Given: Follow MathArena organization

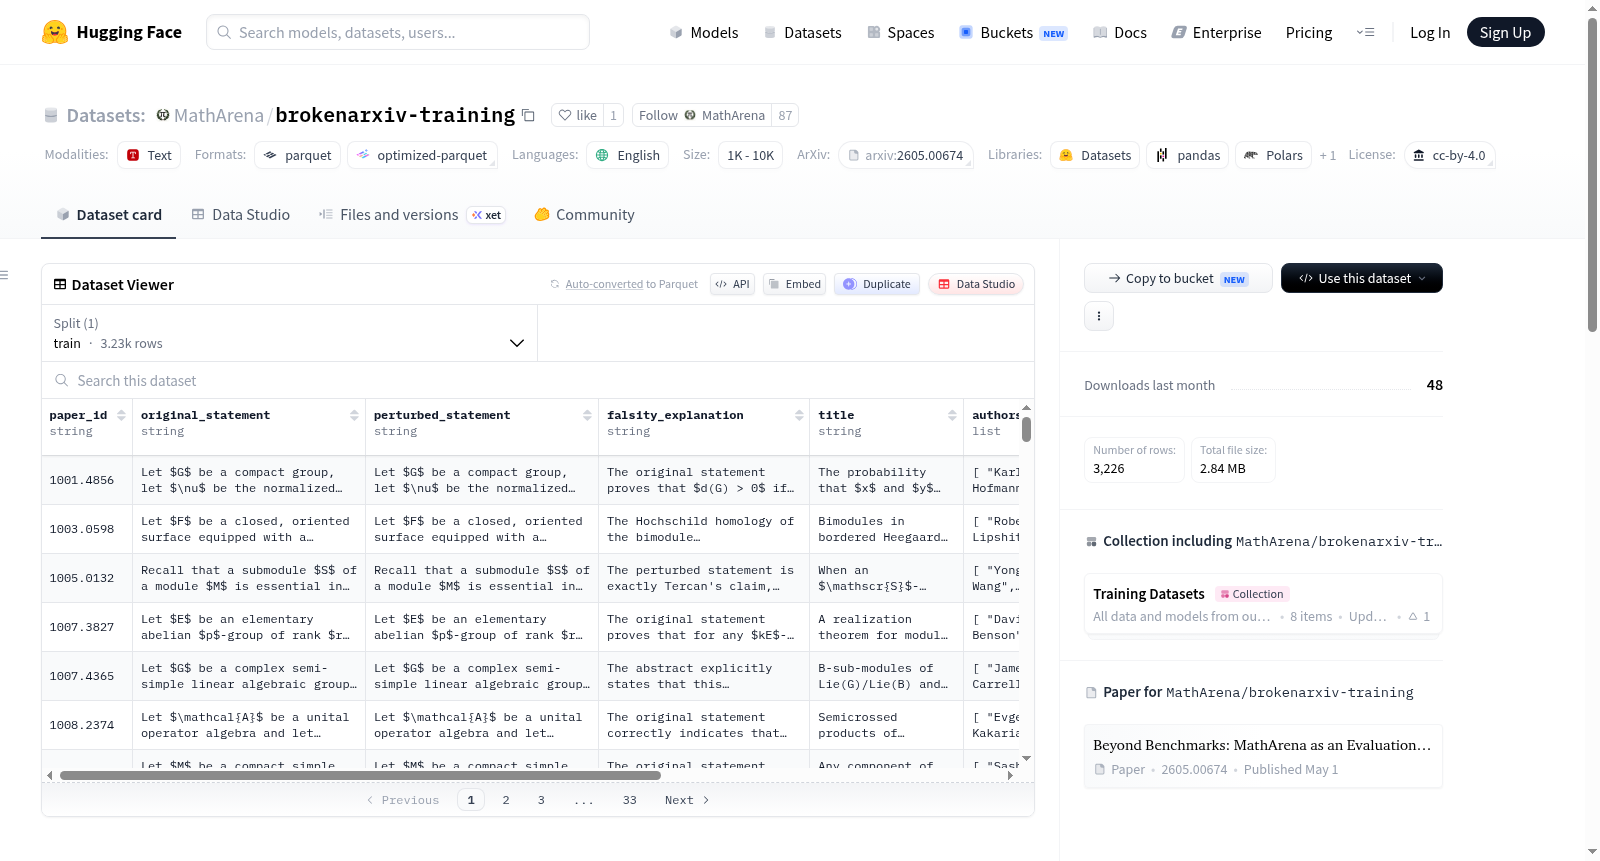Looking at the screenshot, I should (x=702, y=115).
